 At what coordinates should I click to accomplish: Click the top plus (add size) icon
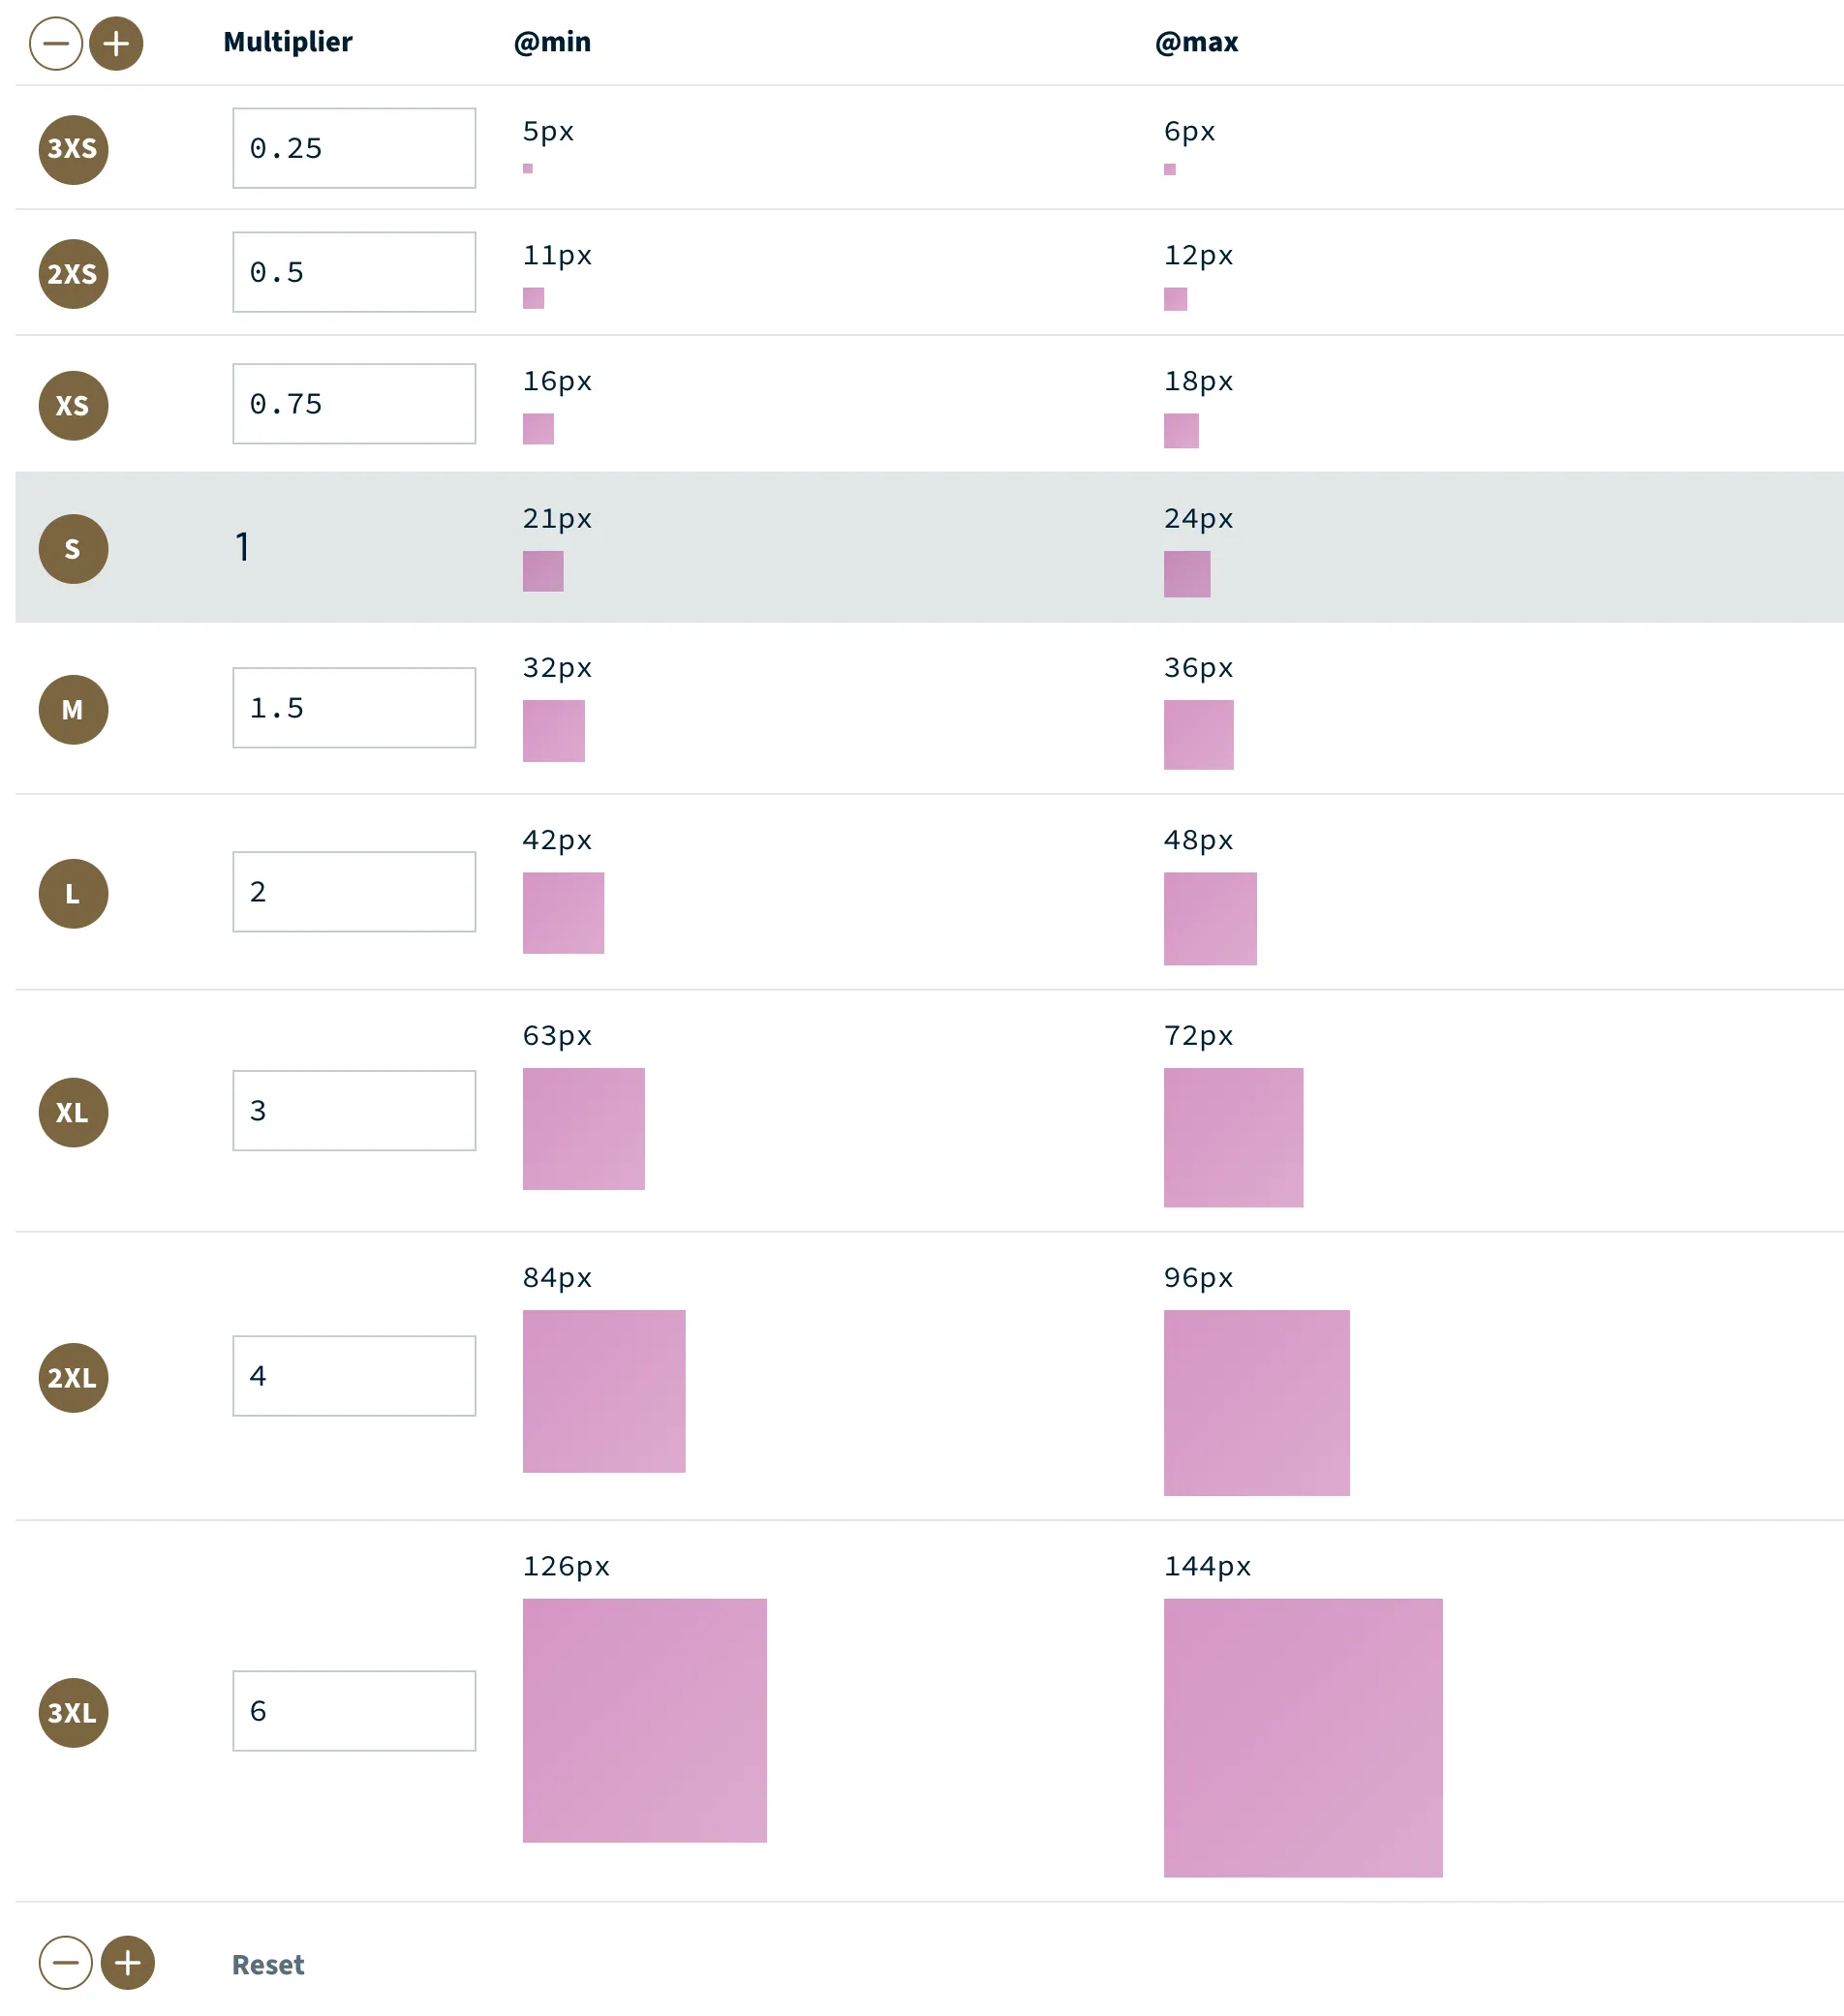point(116,44)
